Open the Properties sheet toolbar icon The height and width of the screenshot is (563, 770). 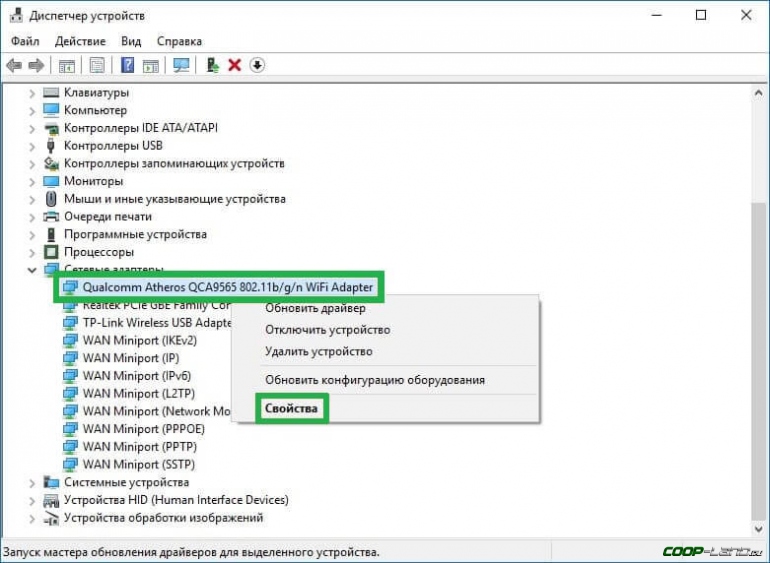[97, 65]
